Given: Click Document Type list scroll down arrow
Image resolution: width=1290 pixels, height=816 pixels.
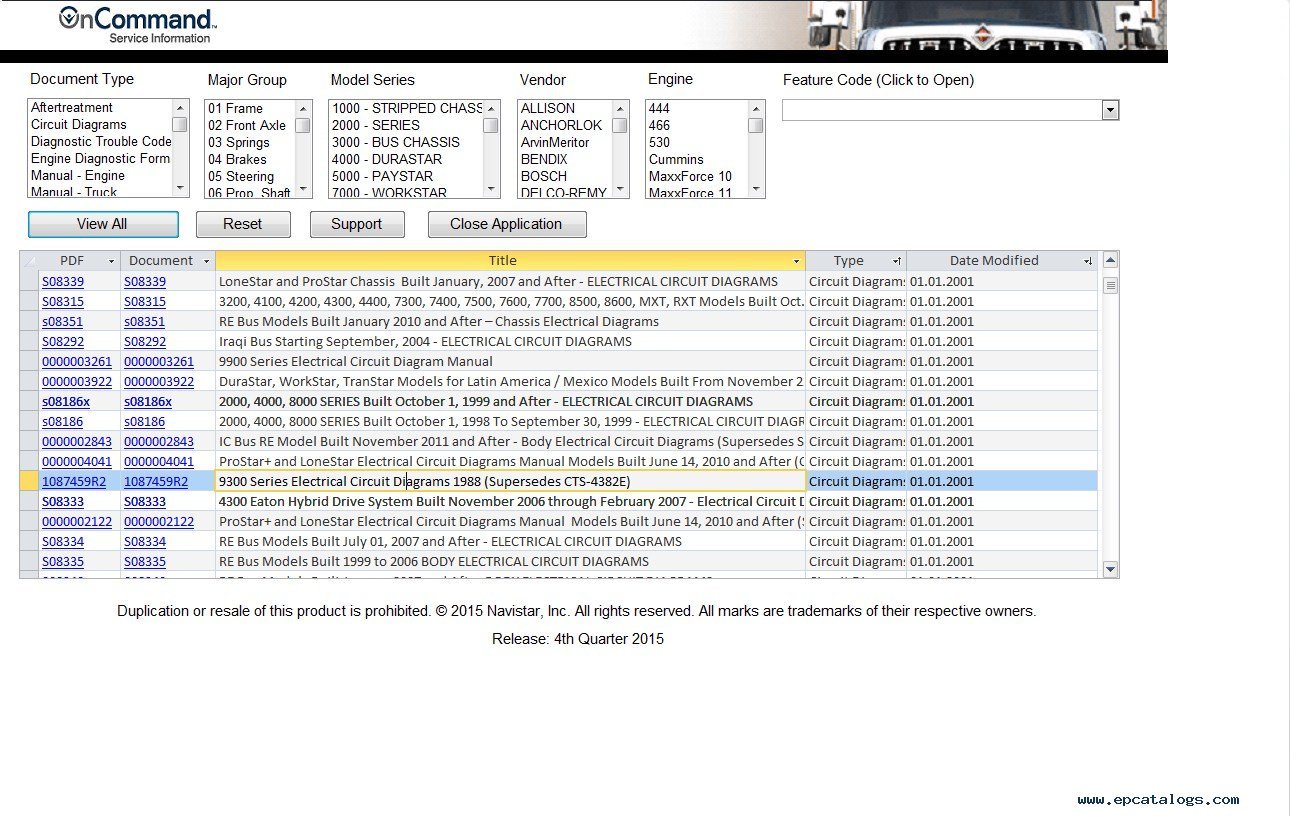Looking at the screenshot, I should [180, 189].
